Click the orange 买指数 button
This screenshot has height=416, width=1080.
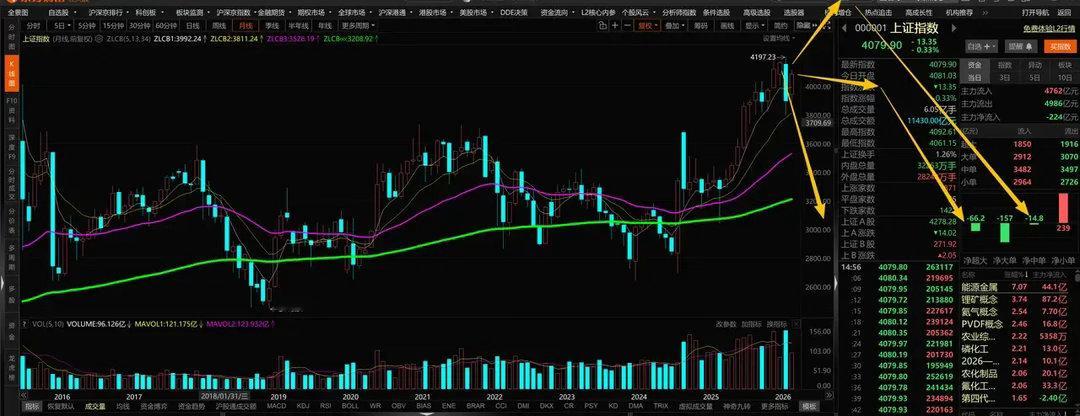click(x=1060, y=46)
